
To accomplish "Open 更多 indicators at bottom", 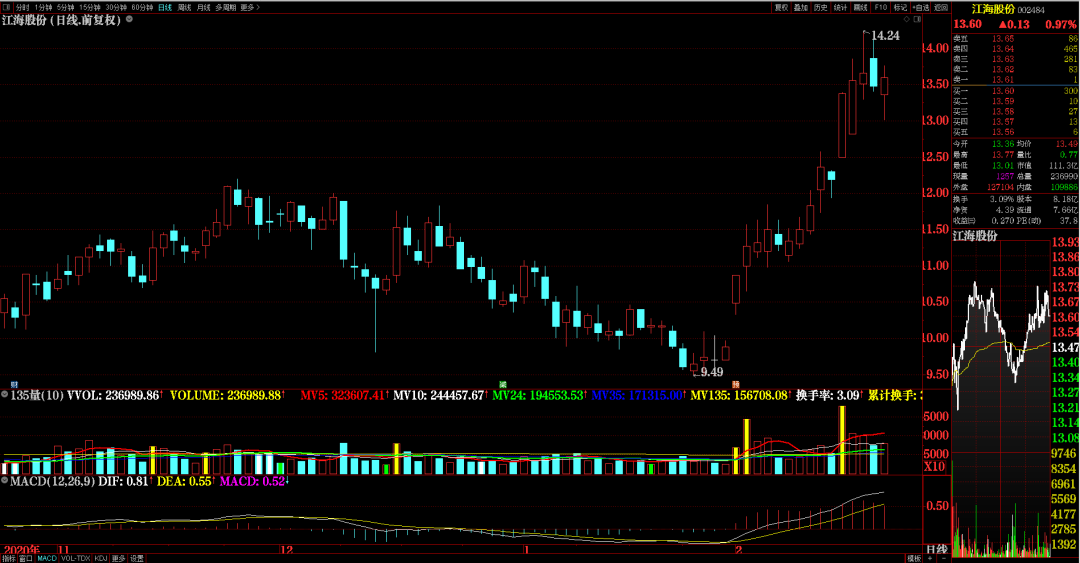I will (118, 558).
